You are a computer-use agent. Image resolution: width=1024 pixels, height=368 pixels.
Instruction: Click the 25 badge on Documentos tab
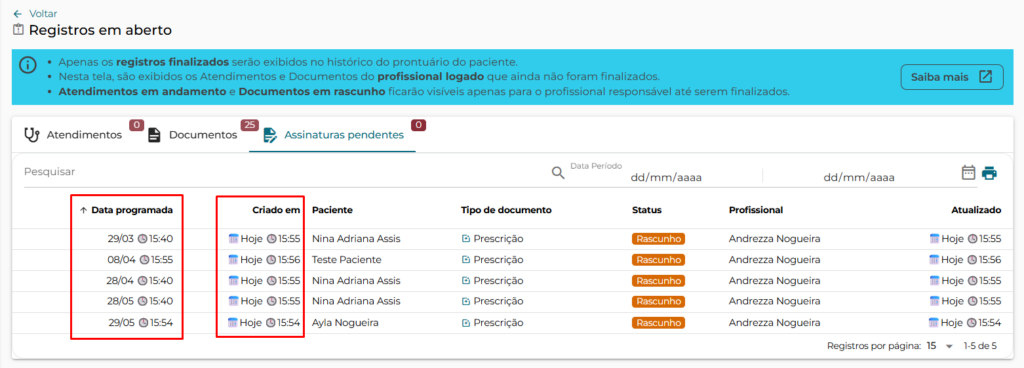249,125
